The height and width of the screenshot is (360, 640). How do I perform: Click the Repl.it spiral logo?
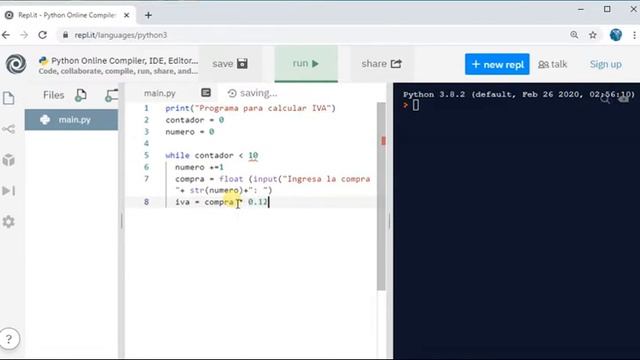[x=16, y=64]
